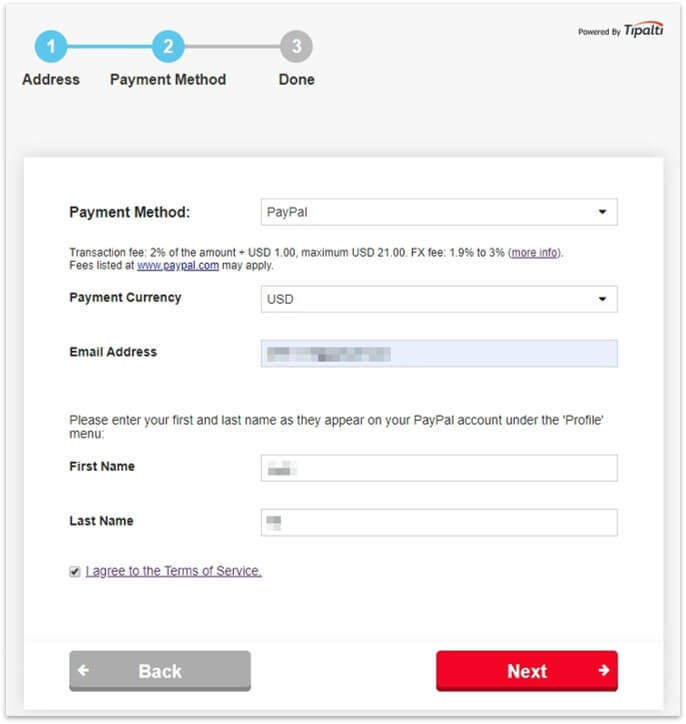Open the Payment Method dropdown
The image size is (686, 724).
coord(438,212)
